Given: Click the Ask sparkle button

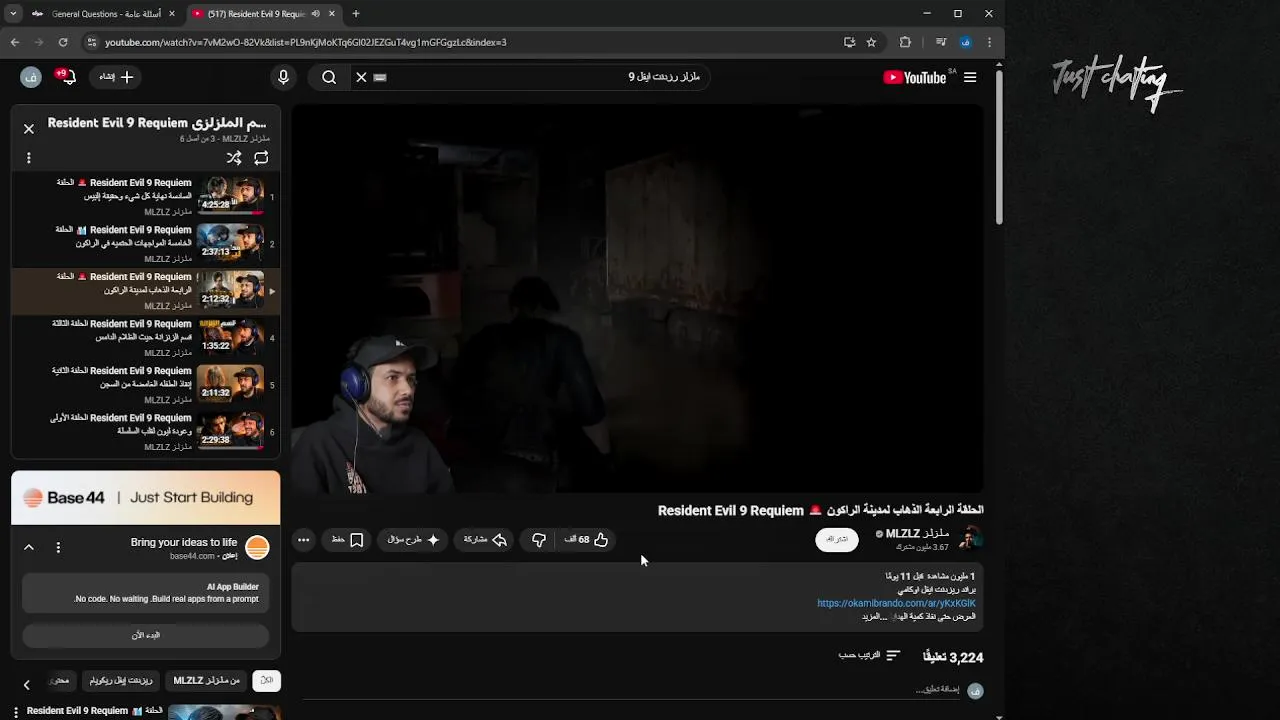Looking at the screenshot, I should click(414, 540).
